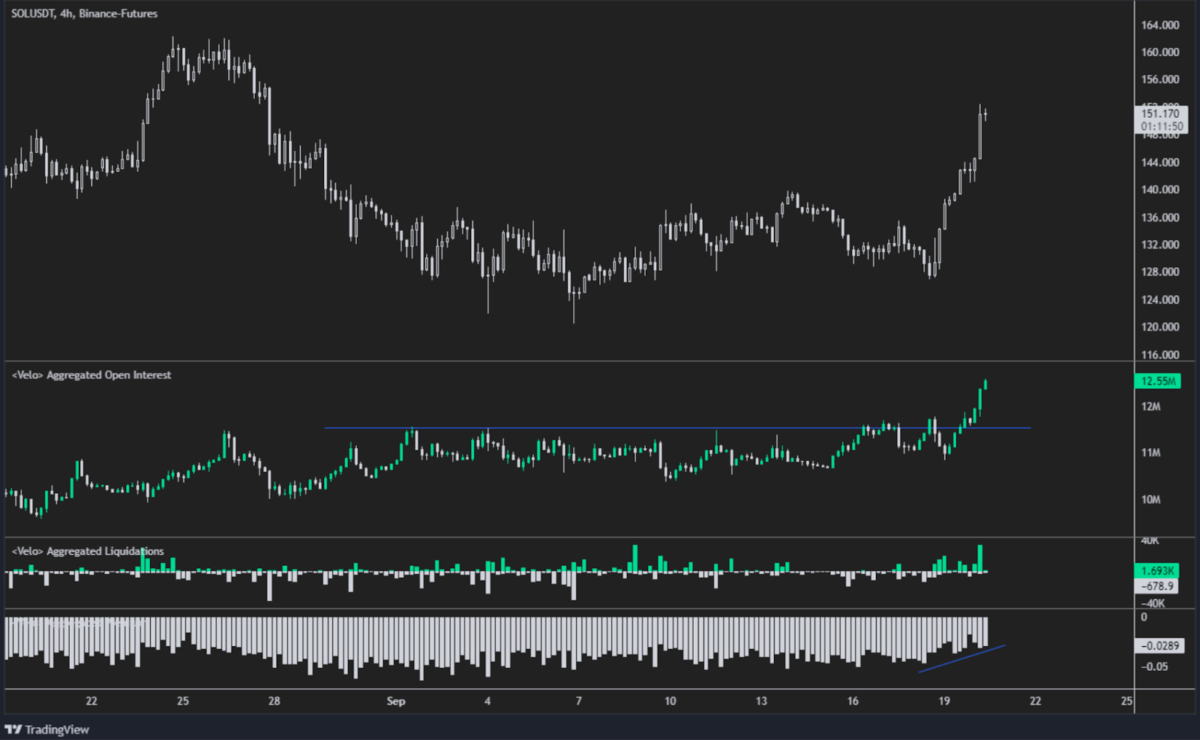
Task: Click the Sep label on the time axis
Action: click(395, 701)
